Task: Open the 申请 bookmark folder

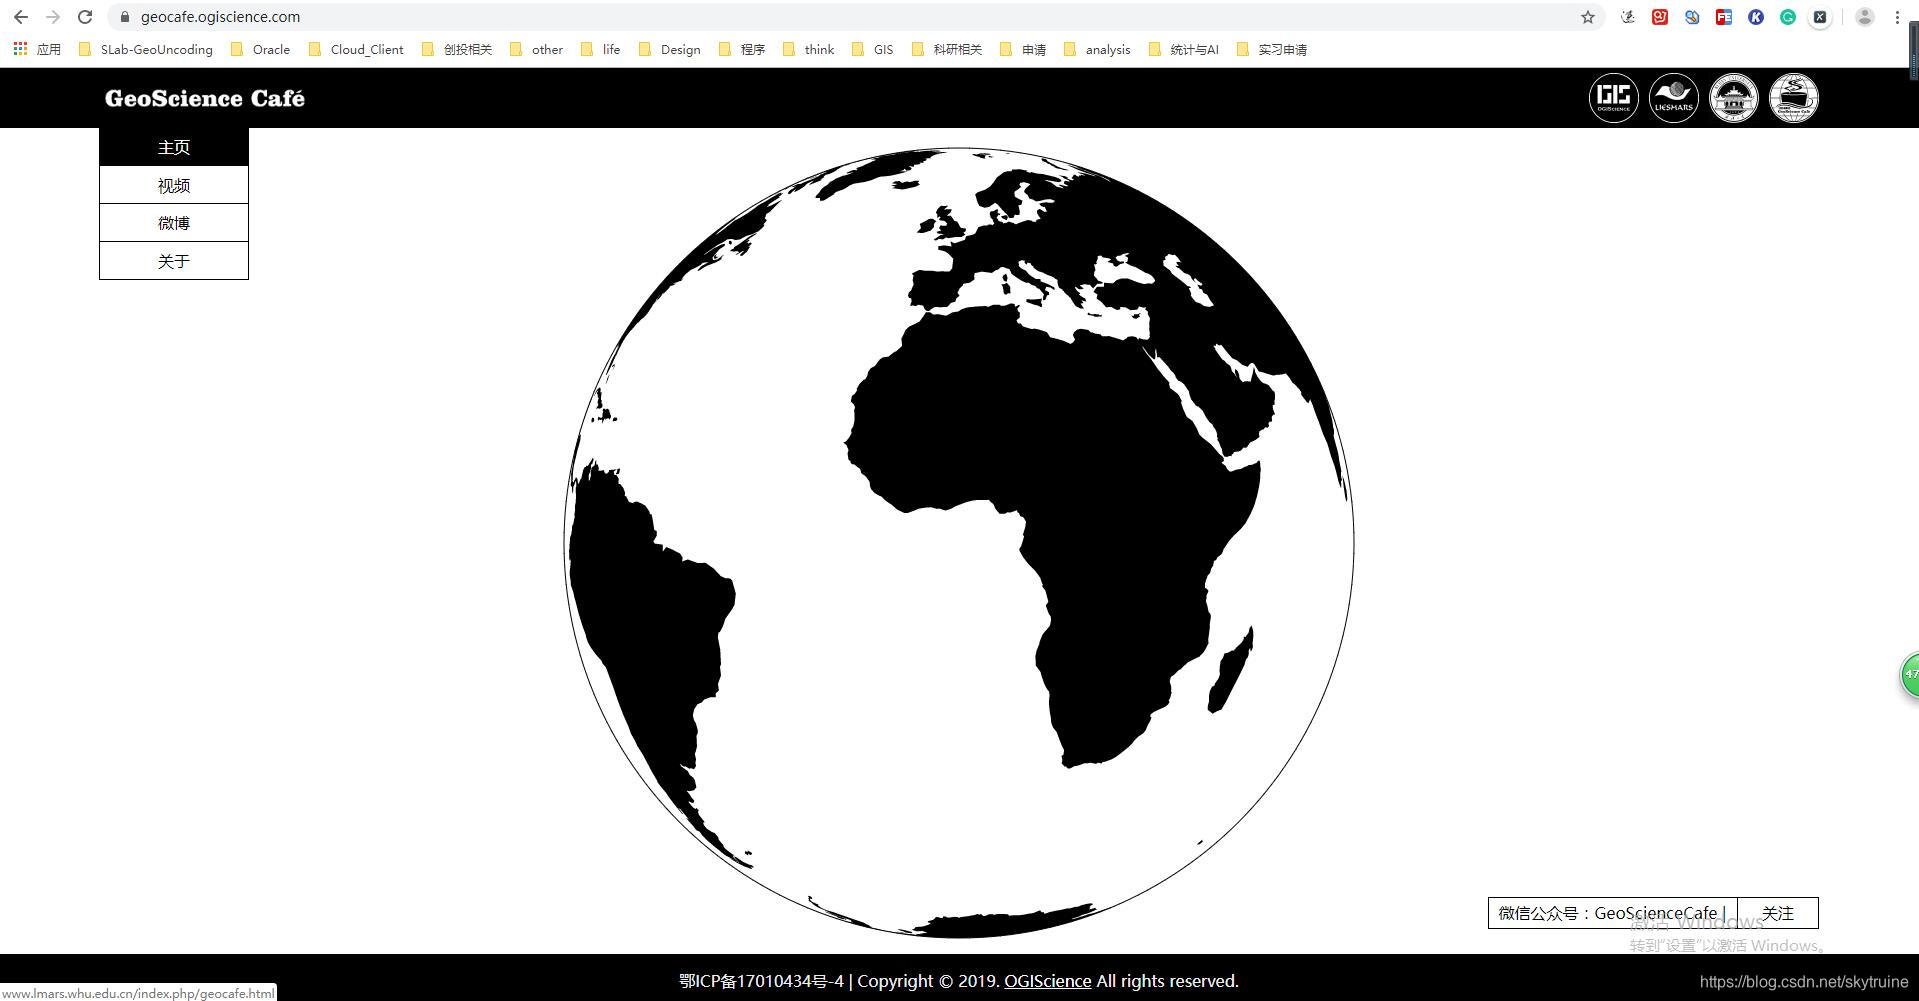Action: pyautogui.click(x=1023, y=49)
